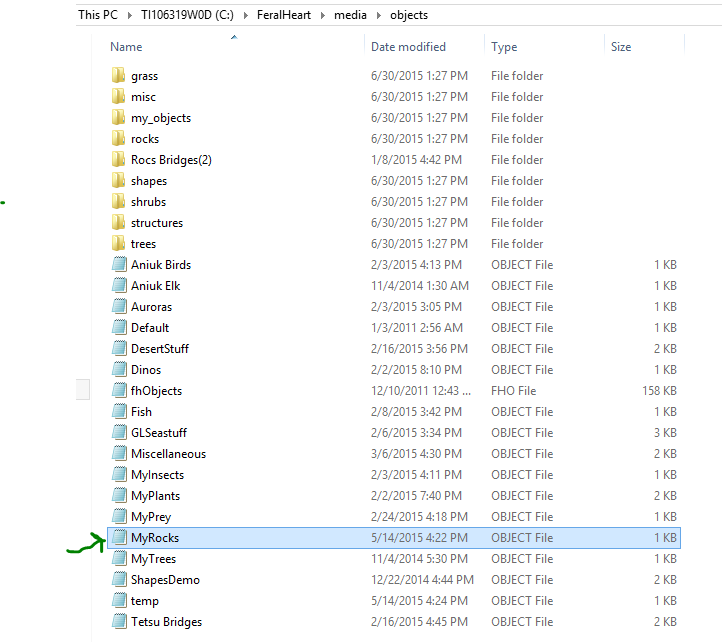Select the rocks folder icon
722x642 pixels.
(x=118, y=139)
